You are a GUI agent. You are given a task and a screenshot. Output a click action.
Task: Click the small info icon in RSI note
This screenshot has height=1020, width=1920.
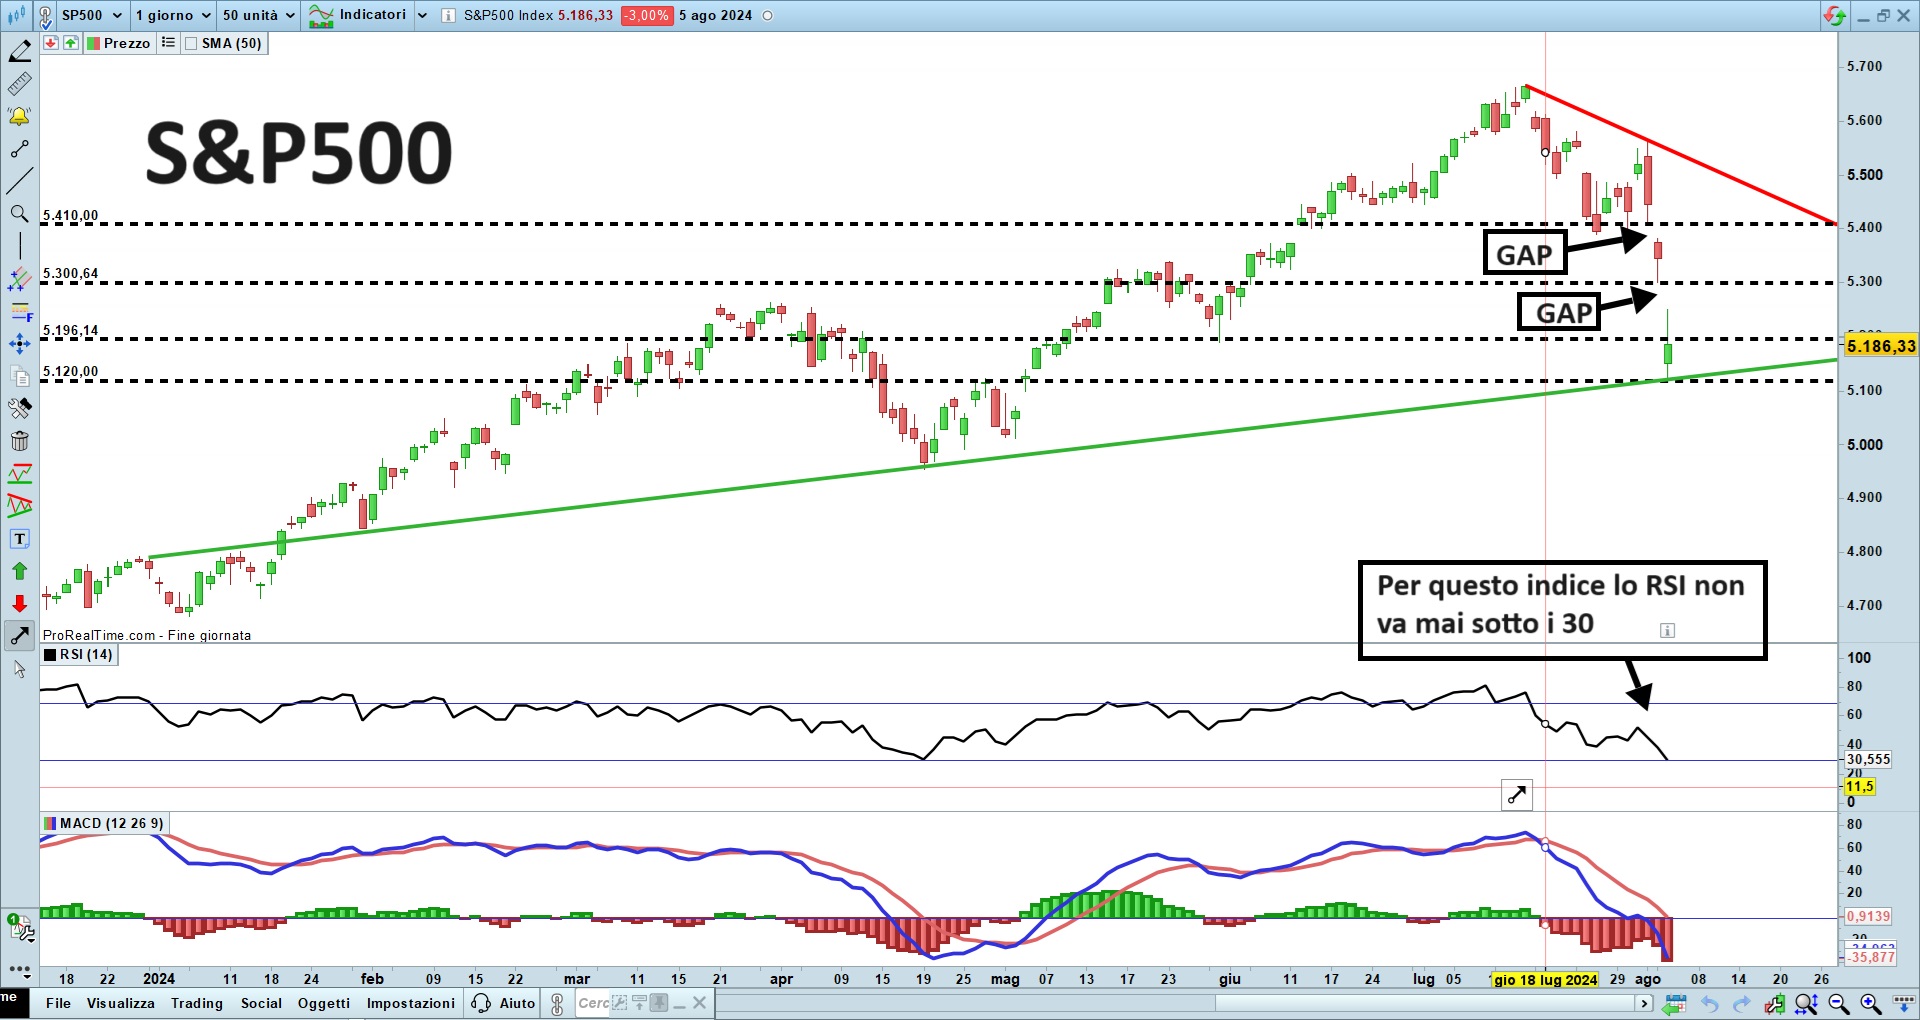point(1667,630)
